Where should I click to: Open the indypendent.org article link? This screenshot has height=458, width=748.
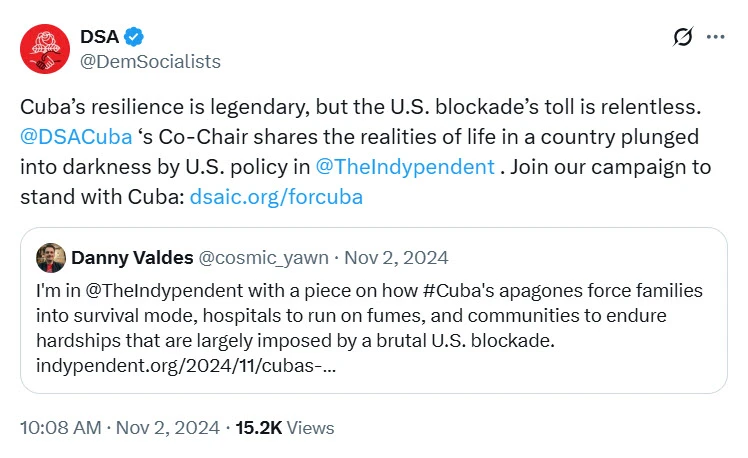(185, 365)
